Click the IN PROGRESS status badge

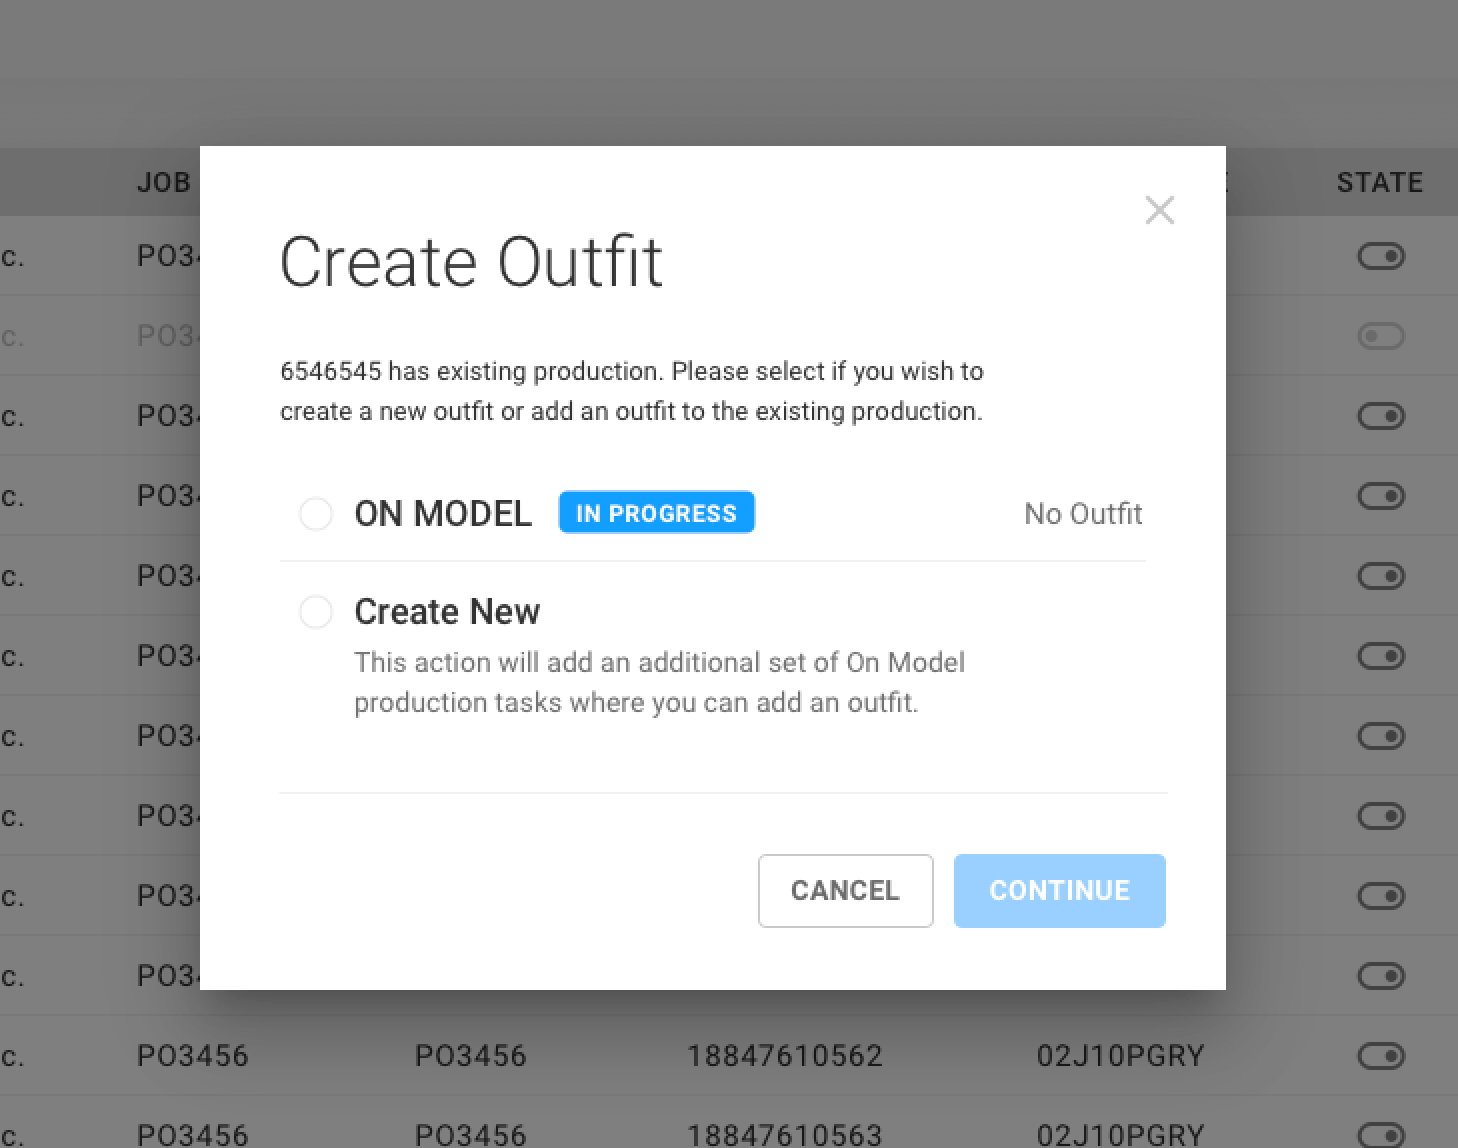pos(656,513)
